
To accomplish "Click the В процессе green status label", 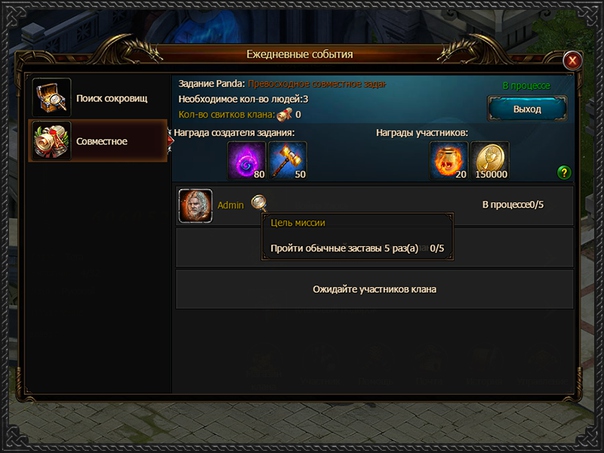I will coord(526,86).
